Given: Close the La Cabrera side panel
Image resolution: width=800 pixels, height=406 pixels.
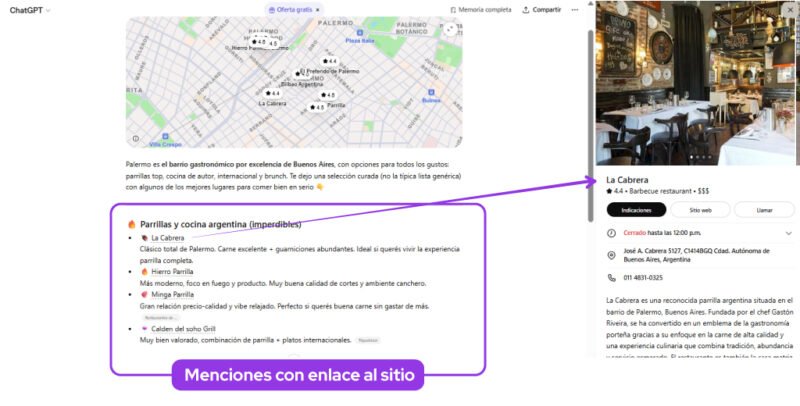Looking at the screenshot, I should [x=790, y=9].
